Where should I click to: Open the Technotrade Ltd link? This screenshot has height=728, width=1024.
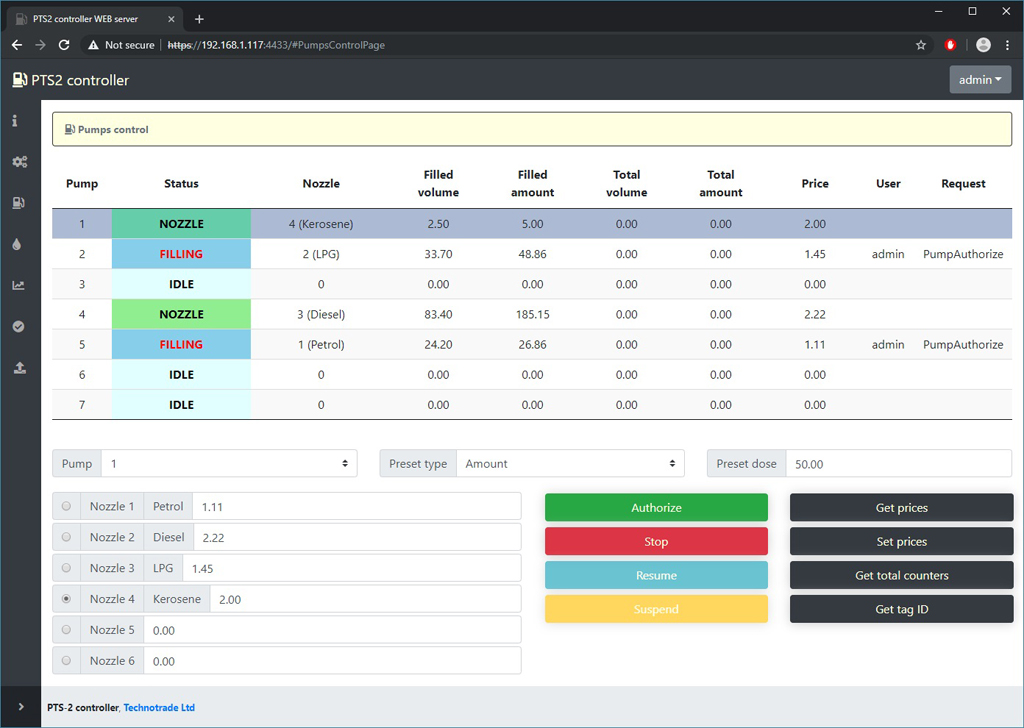(x=159, y=708)
